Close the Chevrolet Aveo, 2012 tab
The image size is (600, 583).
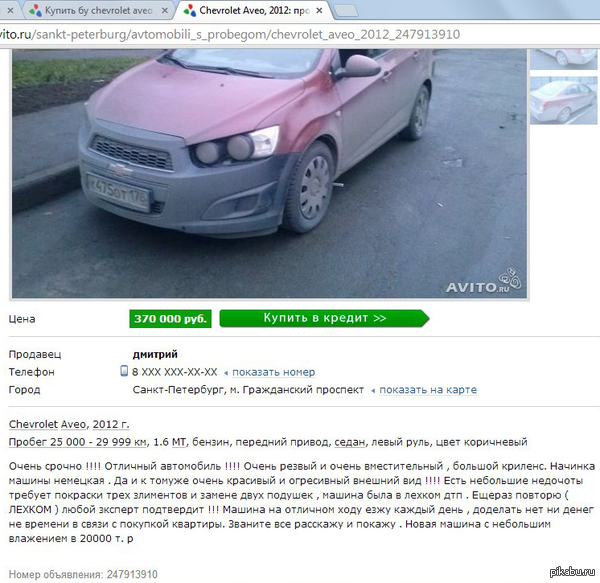pos(319,11)
